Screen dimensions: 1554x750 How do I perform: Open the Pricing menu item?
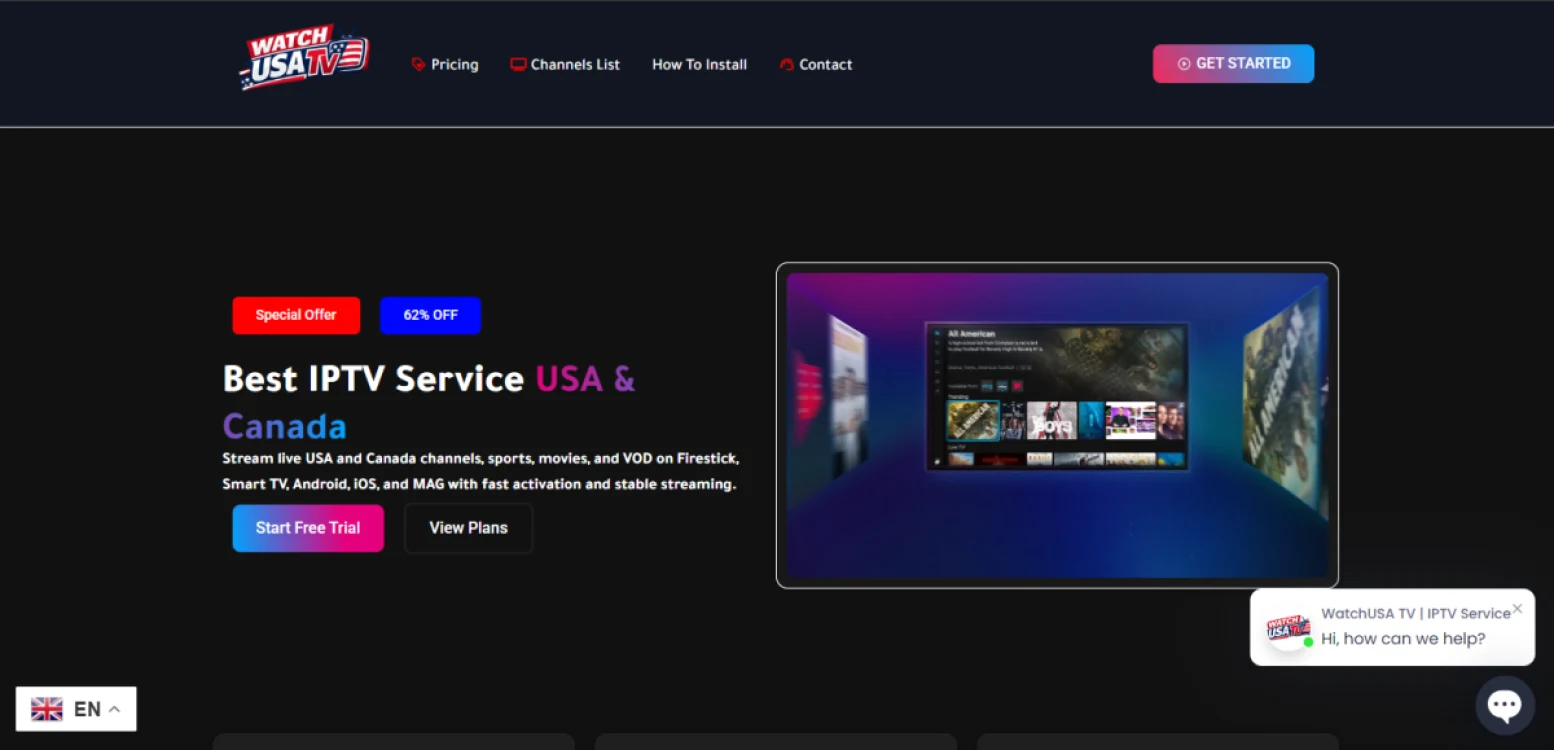[x=454, y=64]
